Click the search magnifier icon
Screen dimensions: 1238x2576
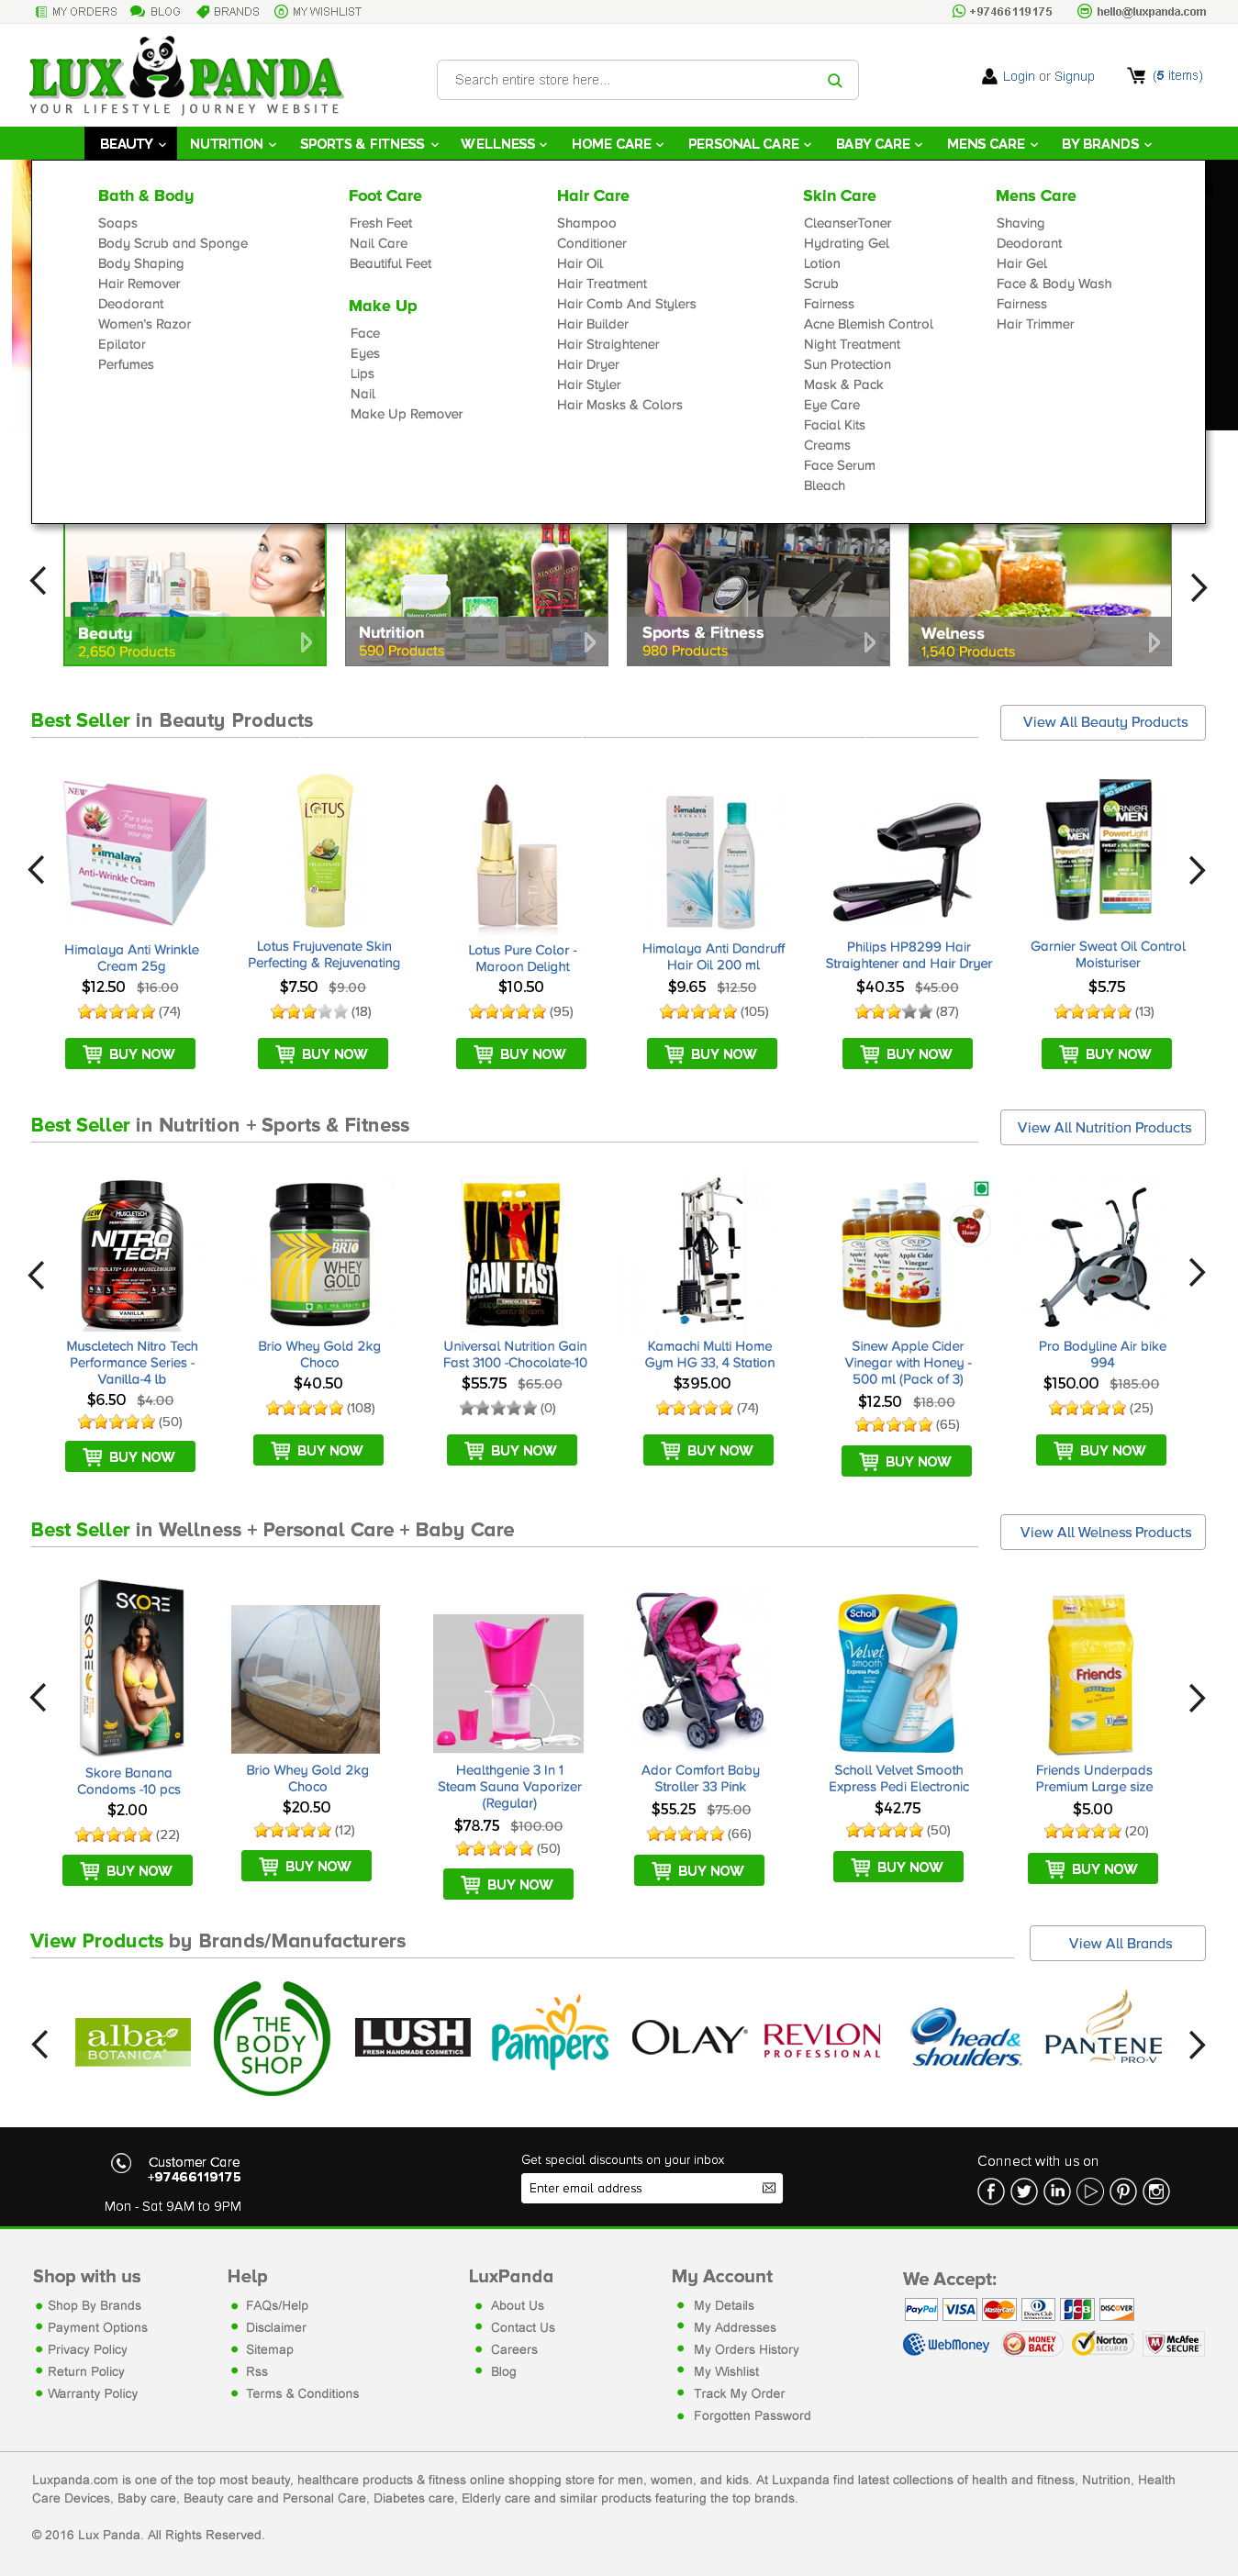[x=834, y=80]
